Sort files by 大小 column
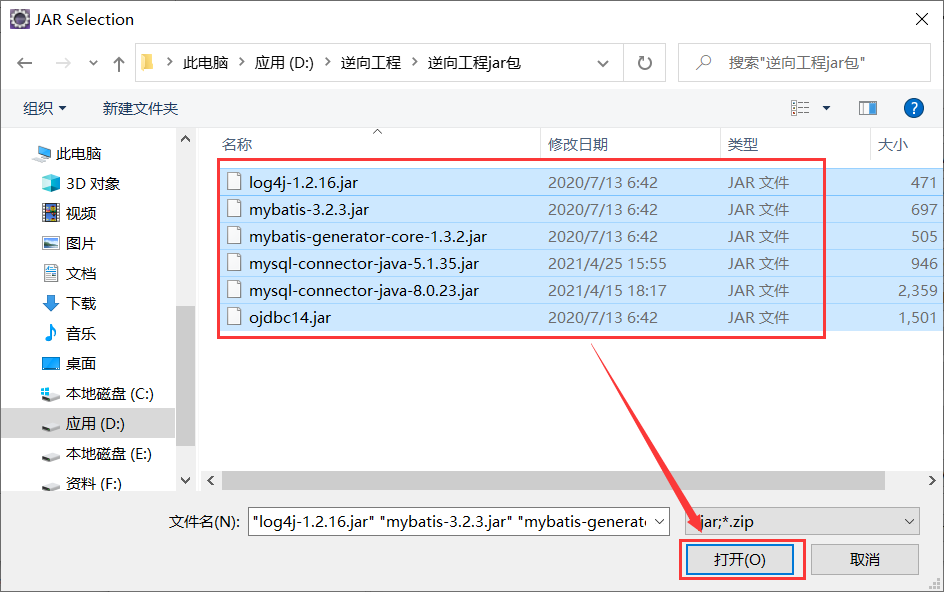The width and height of the screenshot is (944, 592). coord(892,145)
